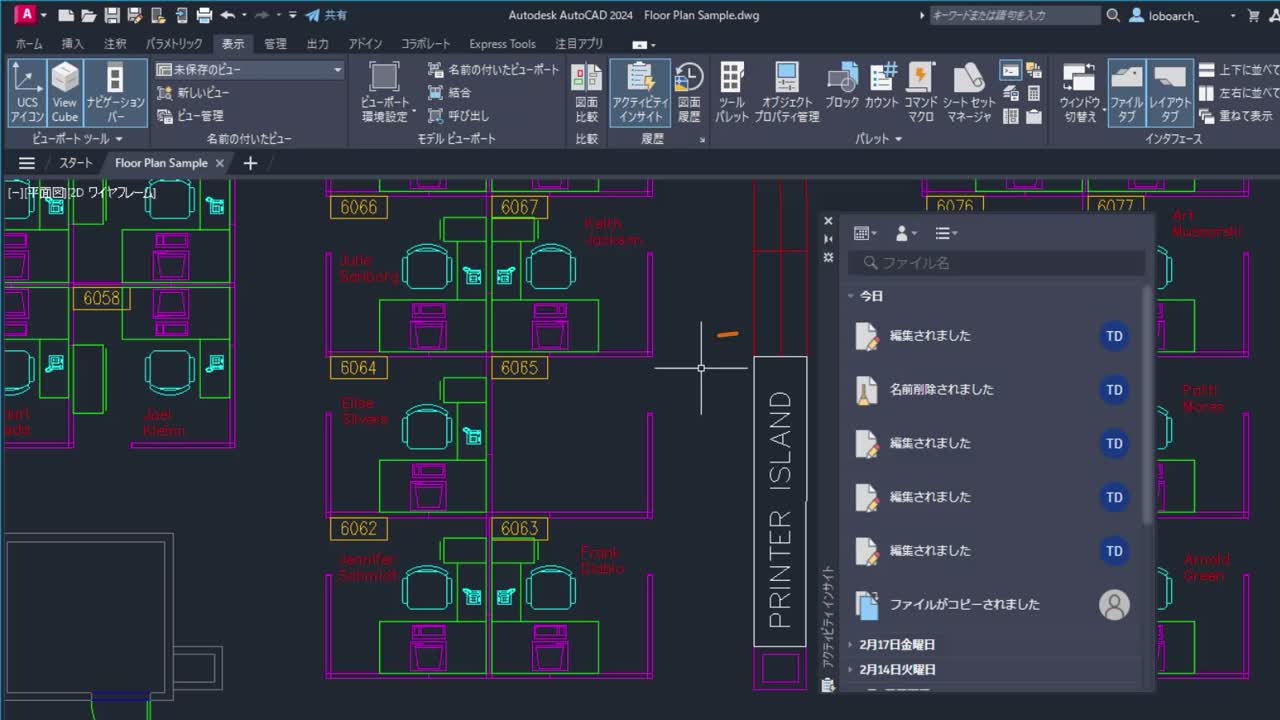The height and width of the screenshot is (720, 1280).
Task: Close the Activity Insights palette
Action: pos(828,221)
